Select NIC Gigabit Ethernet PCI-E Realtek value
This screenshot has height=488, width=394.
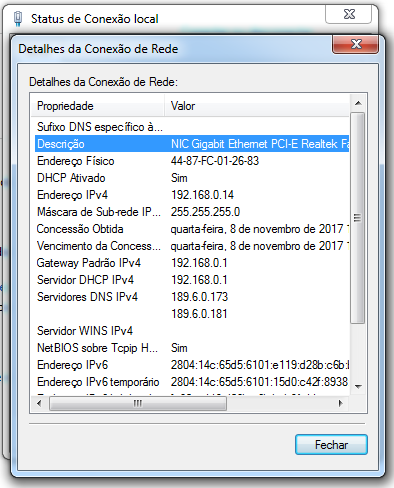[x=260, y=144]
